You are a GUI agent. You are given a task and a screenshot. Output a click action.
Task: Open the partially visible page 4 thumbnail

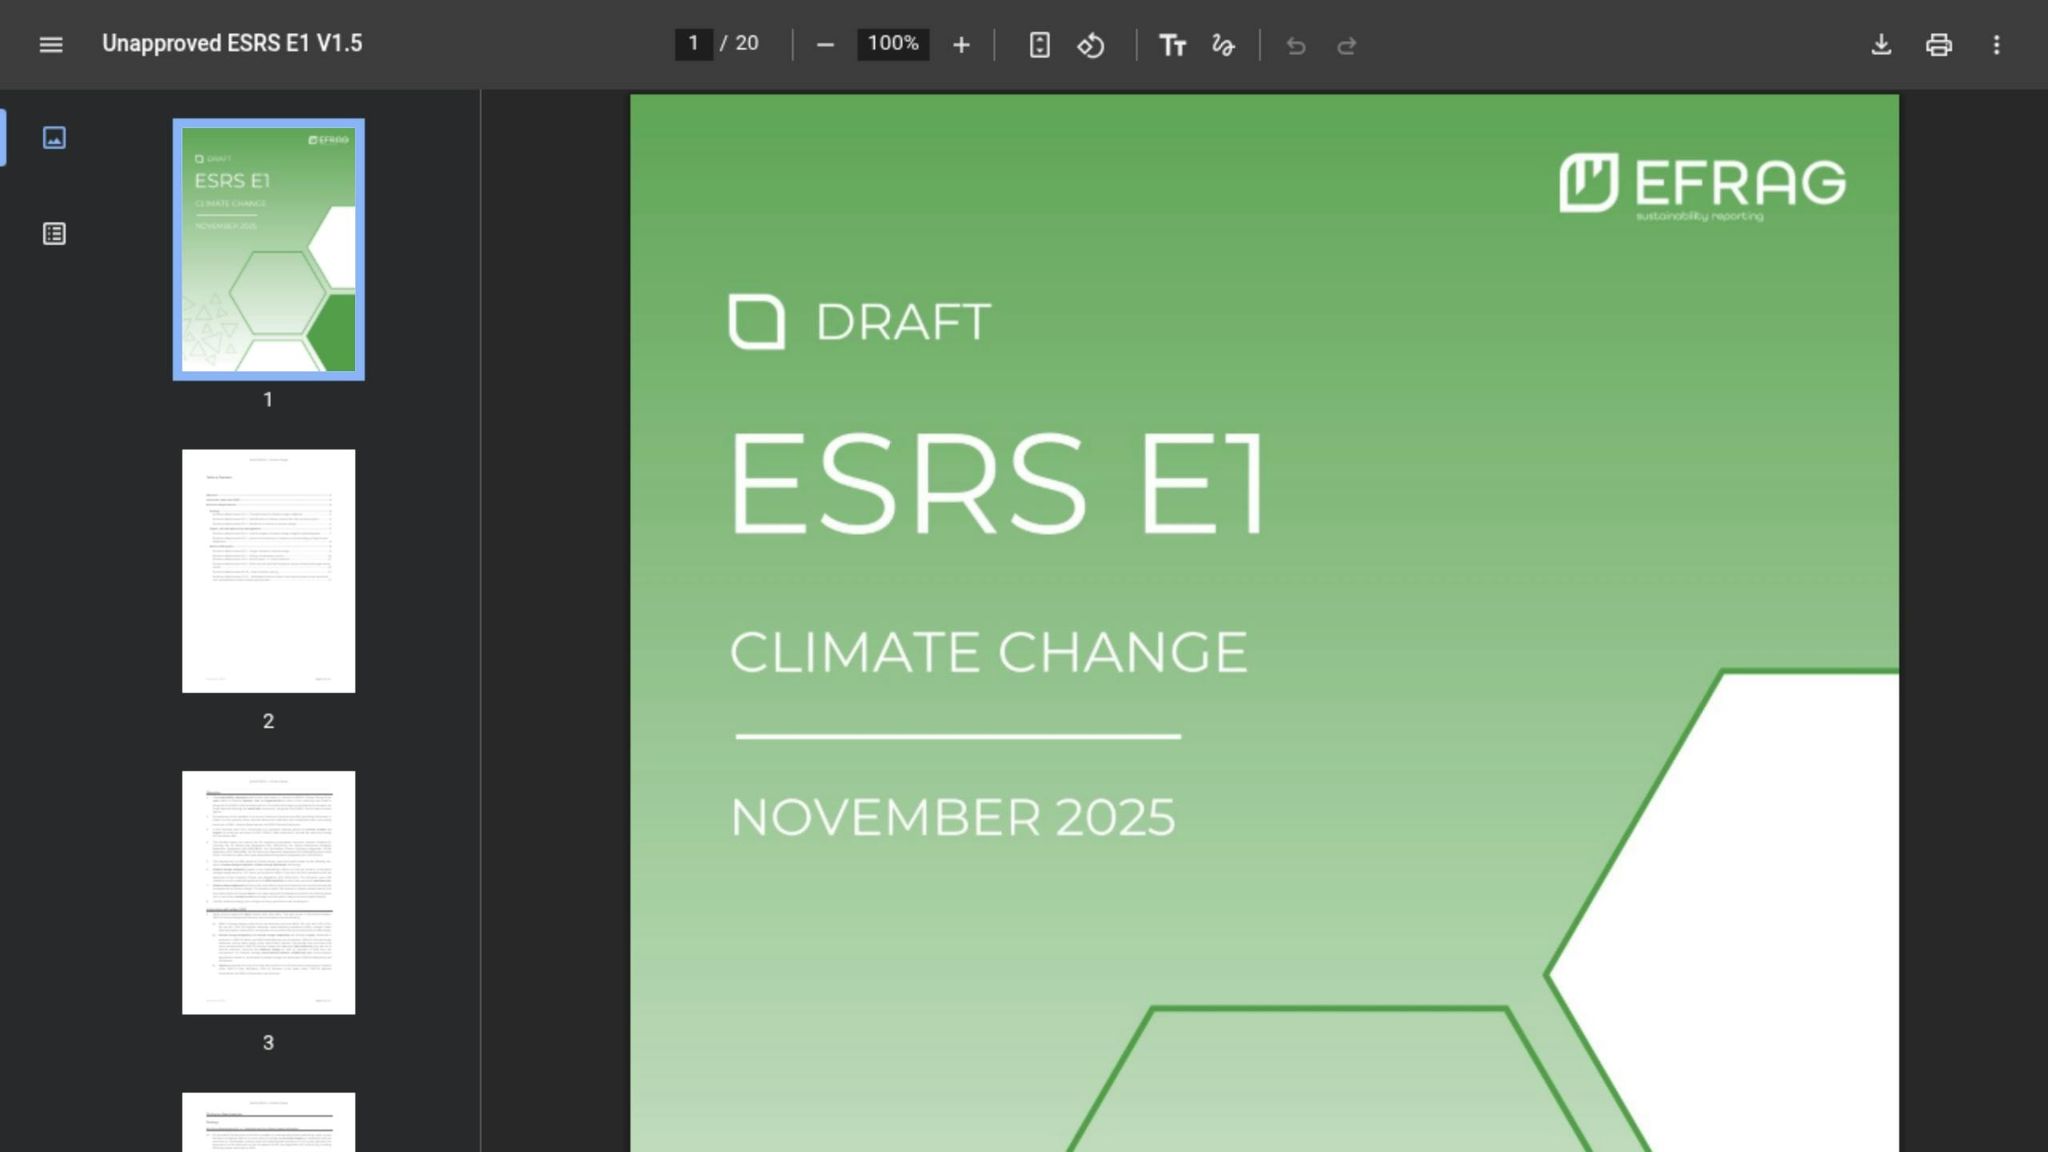(x=268, y=1122)
